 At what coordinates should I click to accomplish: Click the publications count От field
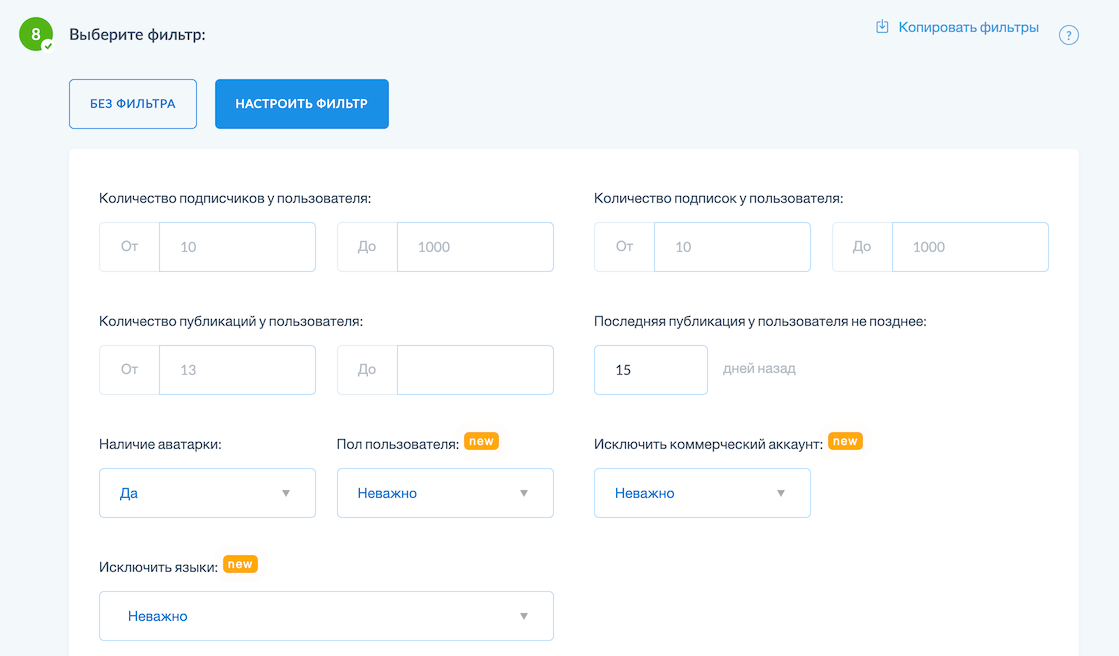[x=237, y=370]
